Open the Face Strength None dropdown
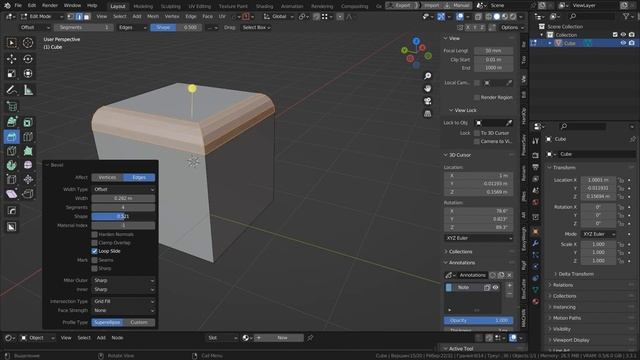The height and width of the screenshot is (360, 640). pyautogui.click(x=123, y=311)
